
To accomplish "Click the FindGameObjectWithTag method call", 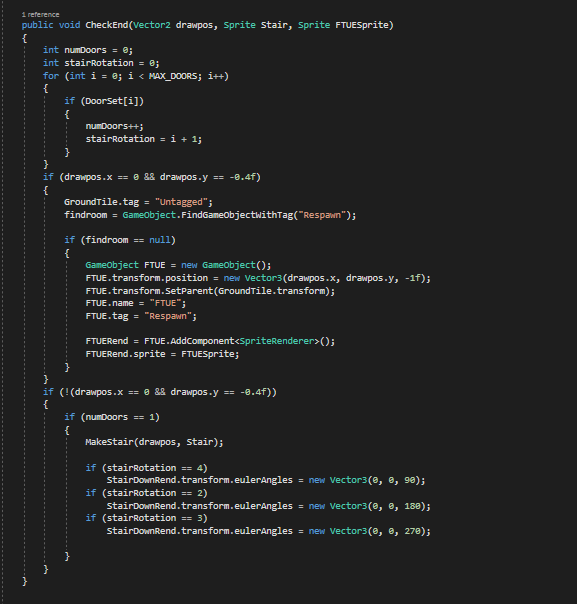I will [237, 215].
